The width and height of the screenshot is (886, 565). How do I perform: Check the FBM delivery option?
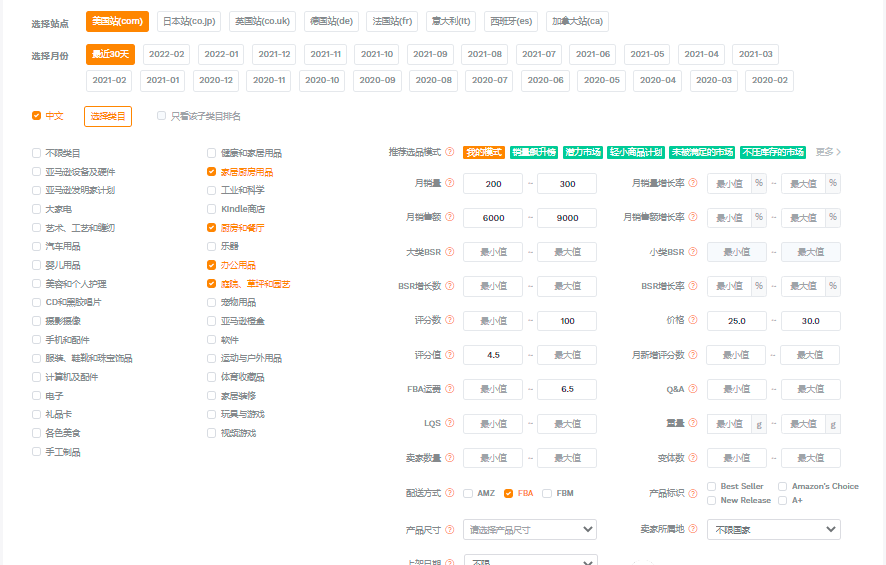click(547, 493)
